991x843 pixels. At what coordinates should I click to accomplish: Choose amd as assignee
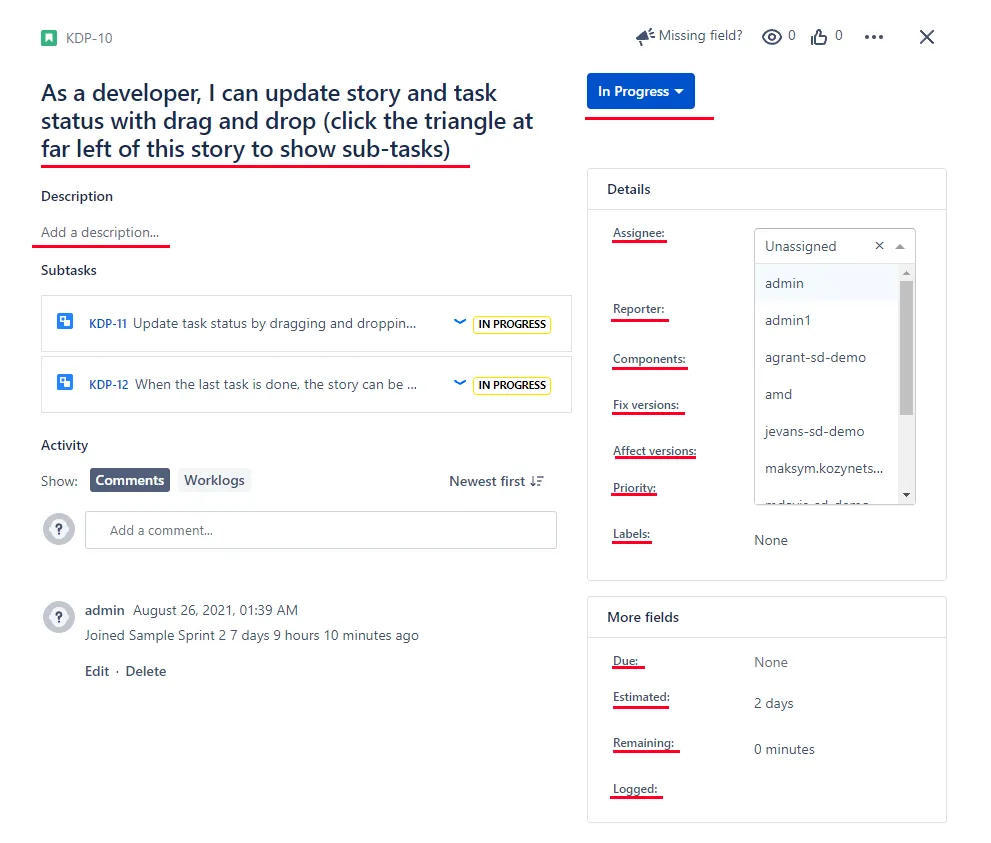[x=827, y=394]
